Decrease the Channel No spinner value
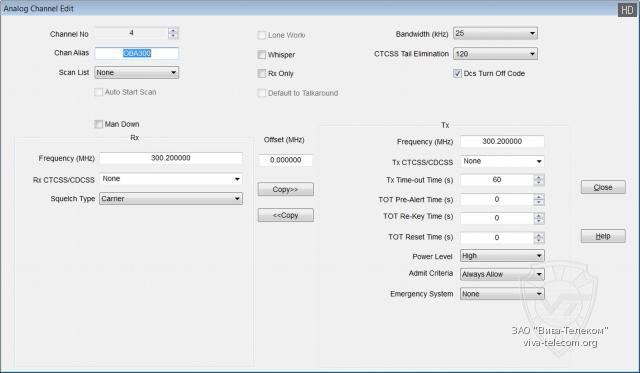Screen dimensions: 640x373 click(x=173, y=36)
